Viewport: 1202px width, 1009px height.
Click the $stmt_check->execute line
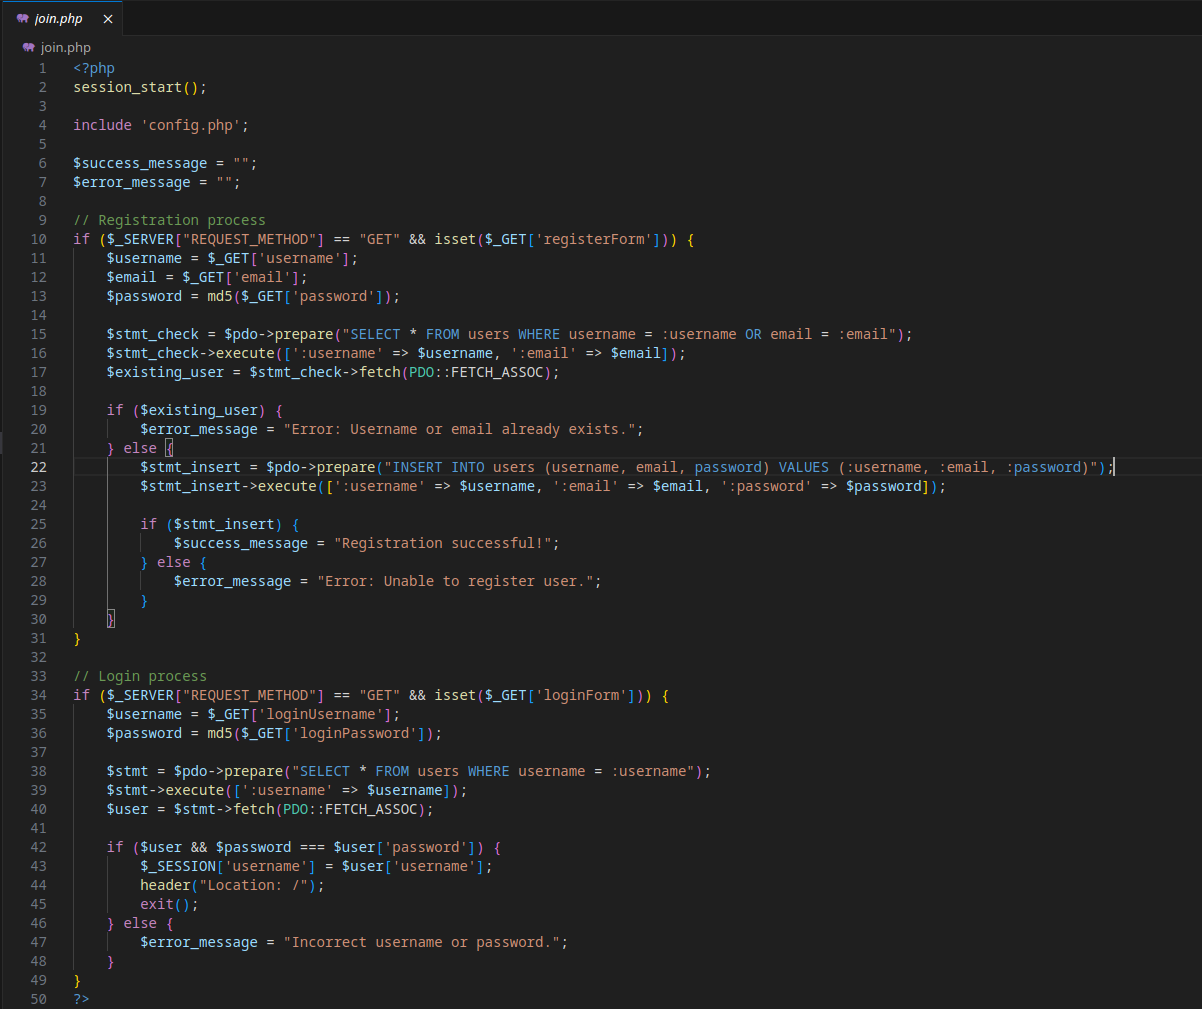pos(396,353)
